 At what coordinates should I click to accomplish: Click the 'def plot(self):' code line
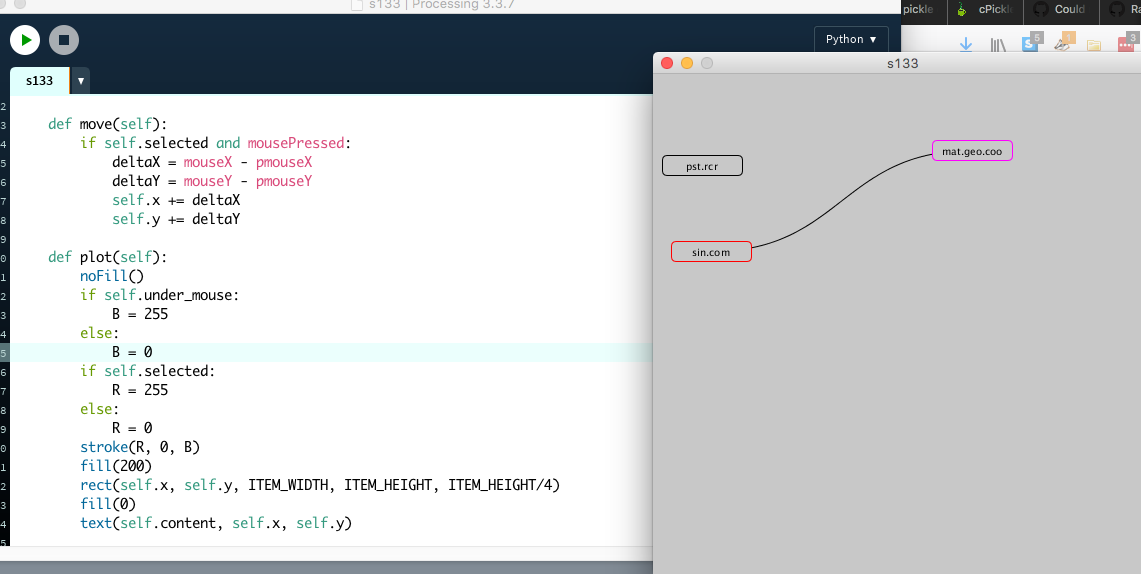click(x=108, y=257)
